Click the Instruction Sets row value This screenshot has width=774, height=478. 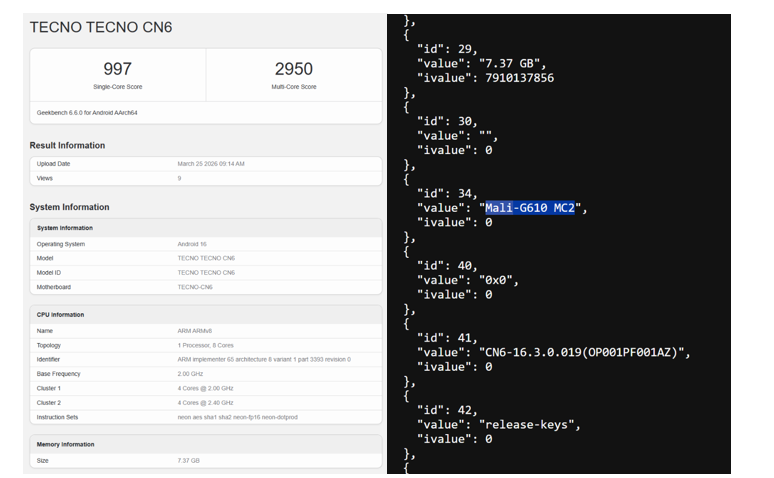[x=237, y=417]
